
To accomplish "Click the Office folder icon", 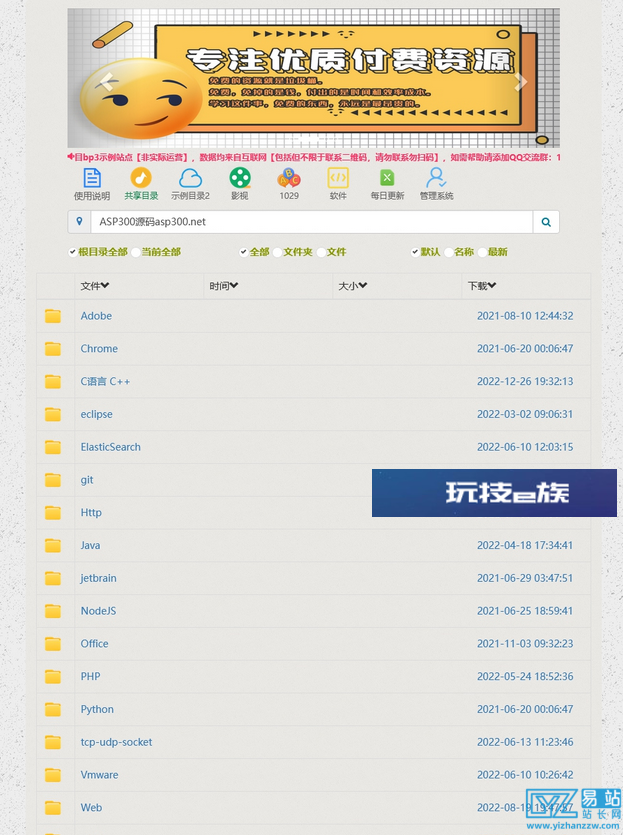I will 53,644.
